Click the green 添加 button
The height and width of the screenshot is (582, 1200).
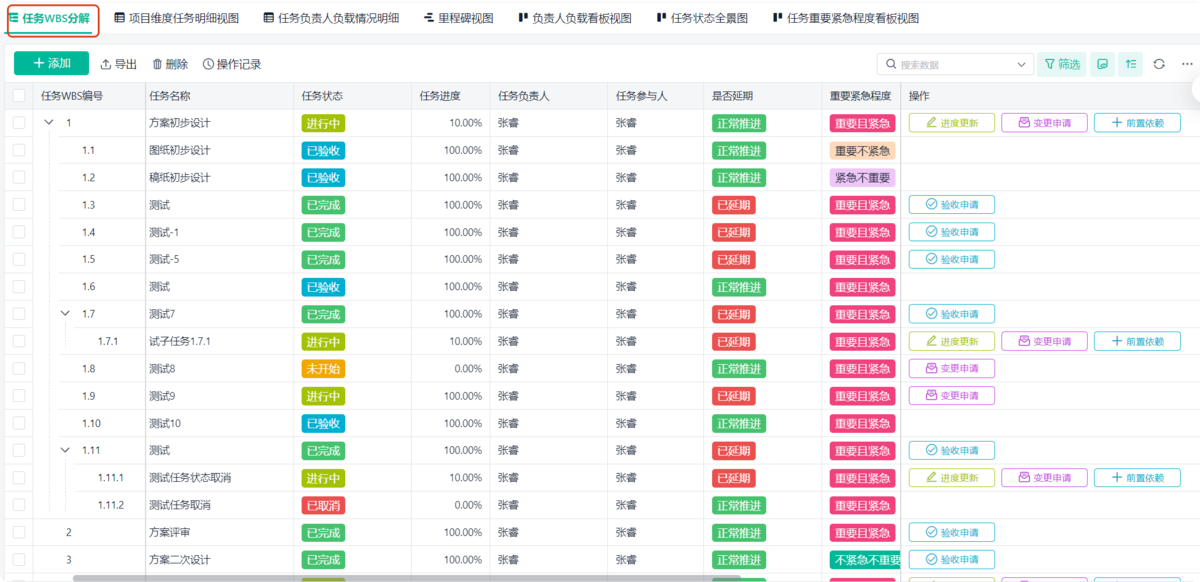(51, 63)
